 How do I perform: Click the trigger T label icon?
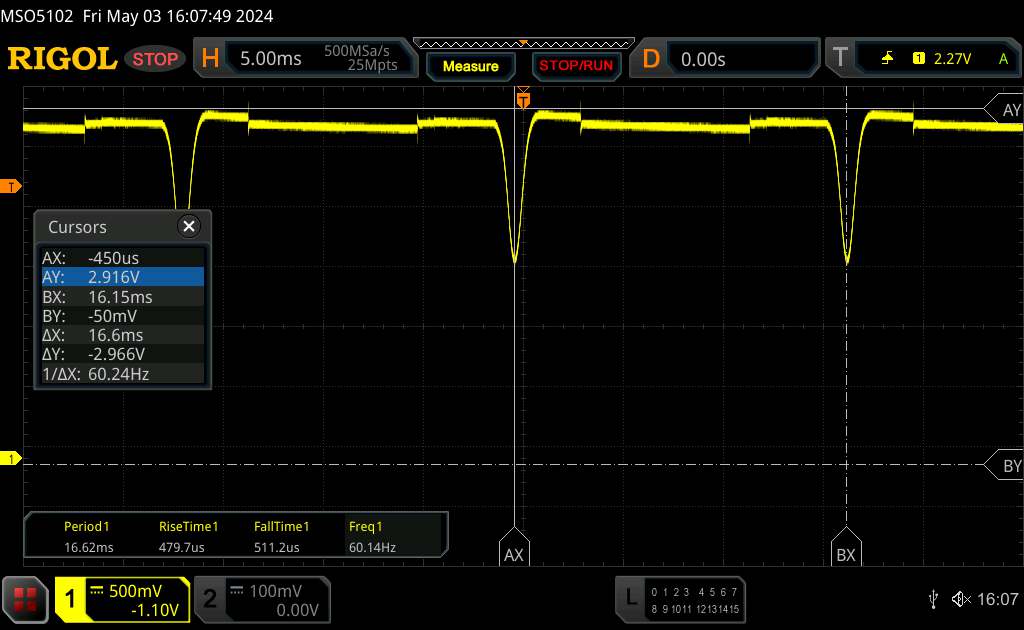840,58
